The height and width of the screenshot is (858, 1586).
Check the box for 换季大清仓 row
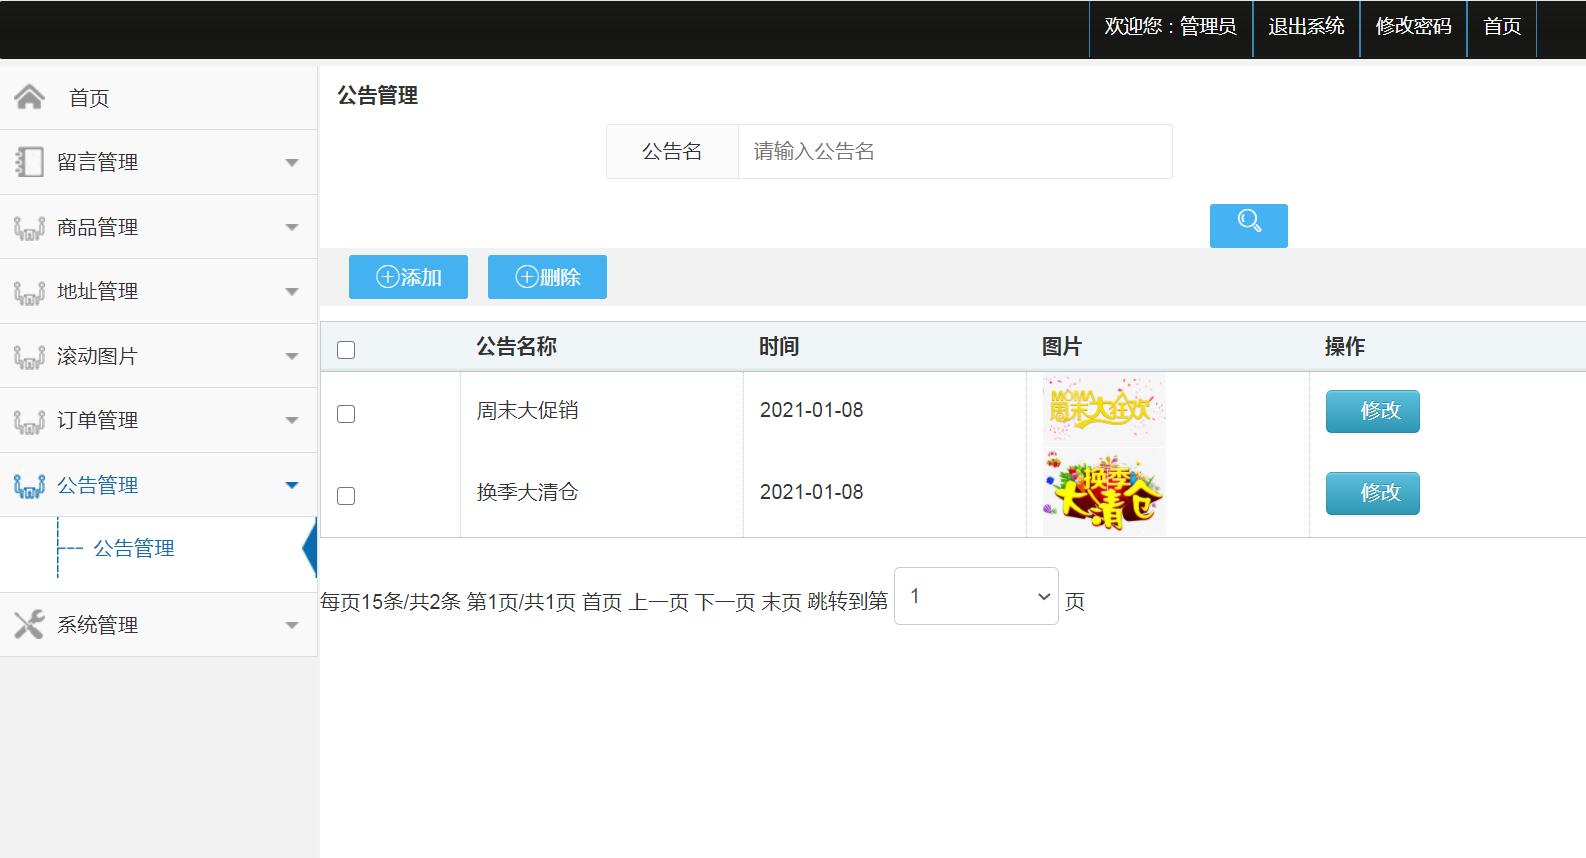(346, 495)
